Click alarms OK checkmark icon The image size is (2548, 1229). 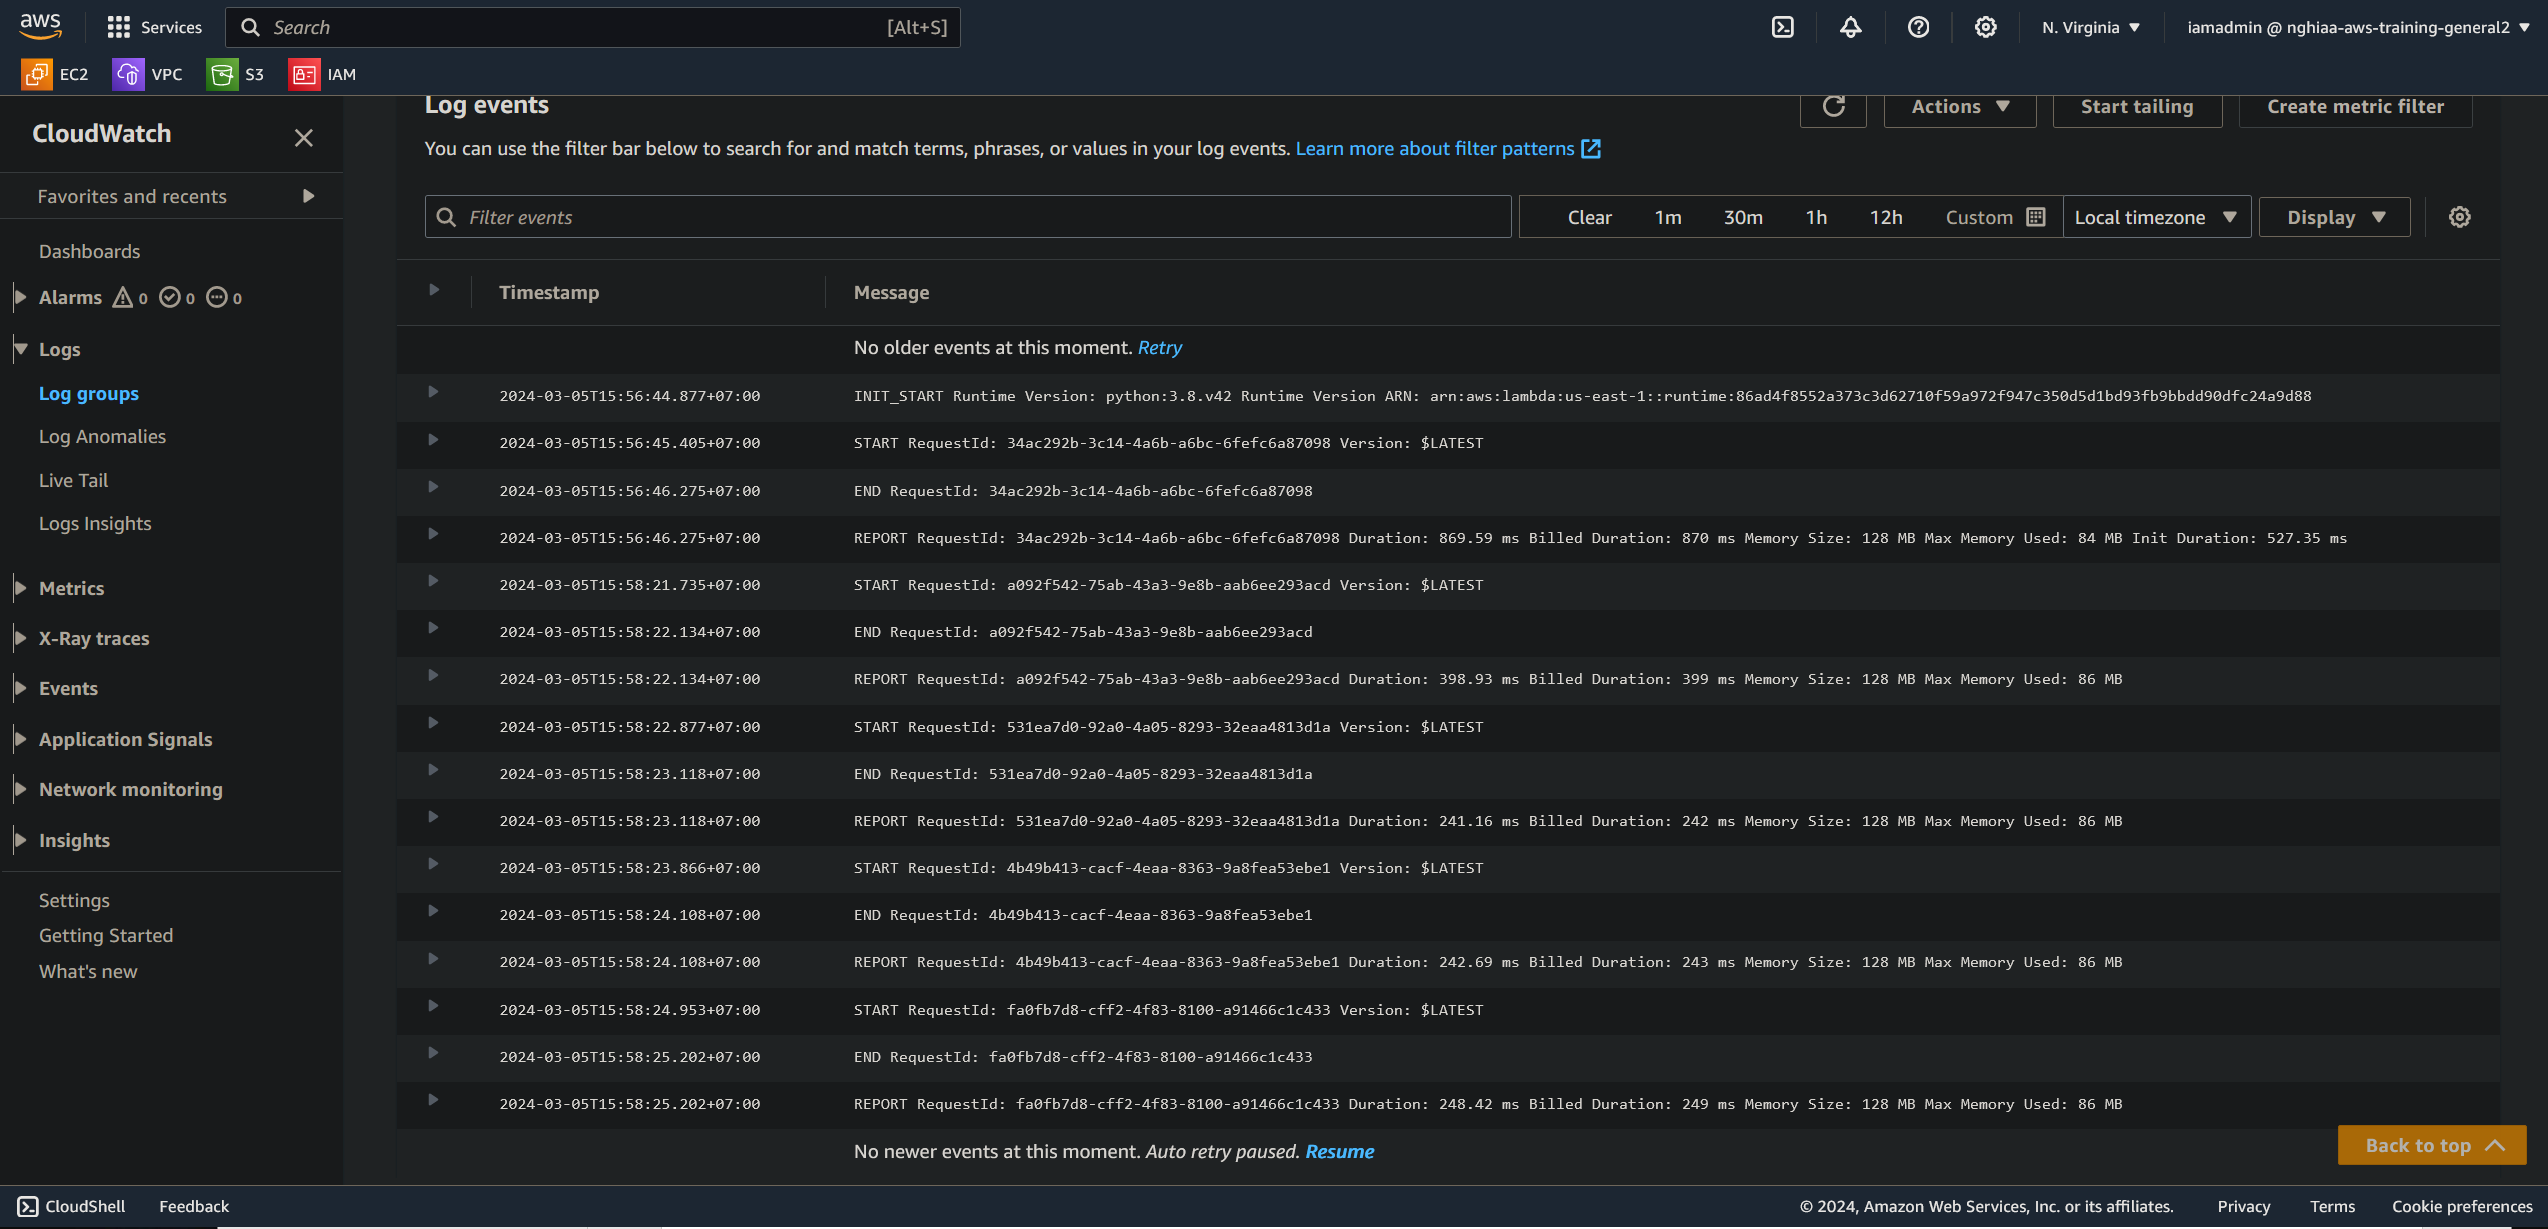click(x=170, y=297)
